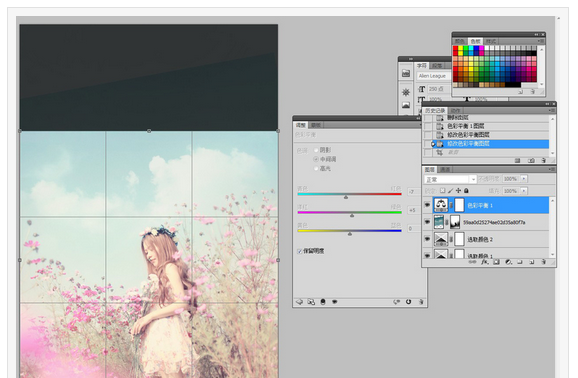Click the new group folder icon in Layers
The image size is (578, 378).
[x=520, y=262]
